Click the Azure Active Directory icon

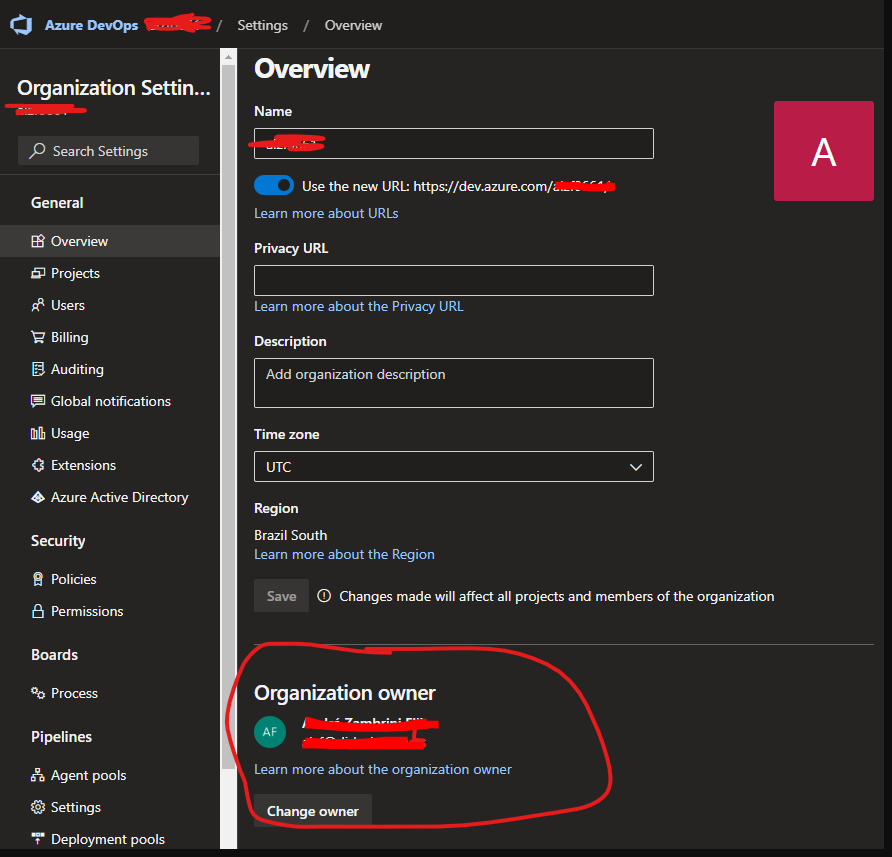click(38, 497)
